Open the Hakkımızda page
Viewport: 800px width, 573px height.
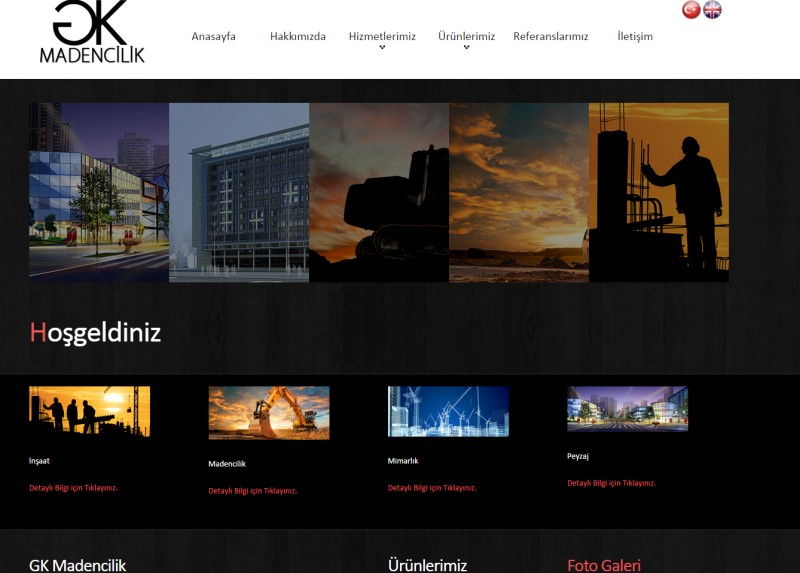coord(297,36)
